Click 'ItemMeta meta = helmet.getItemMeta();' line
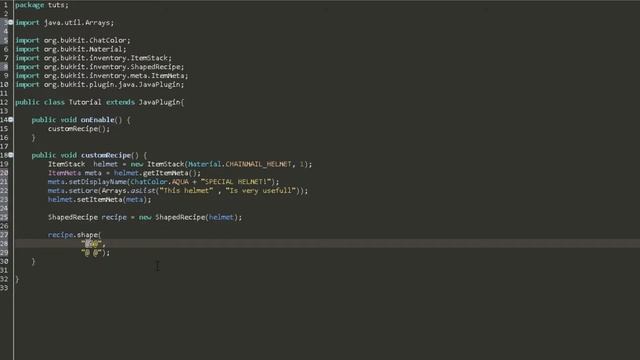 click(124, 173)
